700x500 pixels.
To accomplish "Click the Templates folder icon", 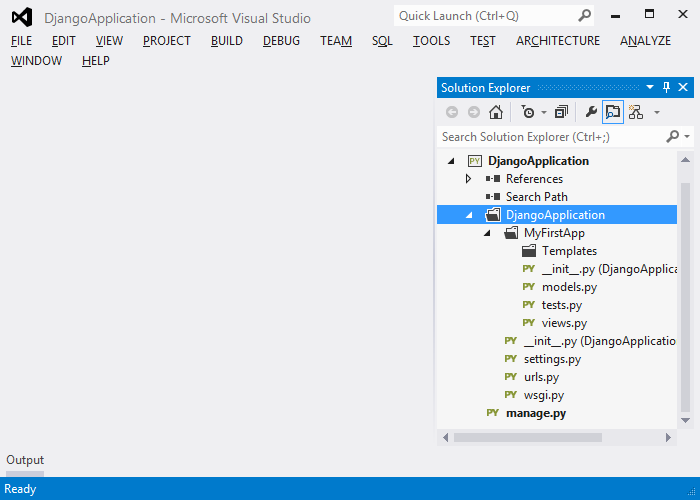I will pyautogui.click(x=529, y=251).
